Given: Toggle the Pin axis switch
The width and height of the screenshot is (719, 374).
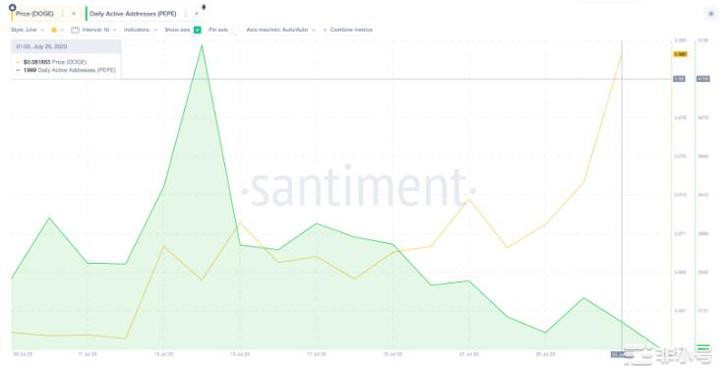Looking at the screenshot, I should pos(236,30).
